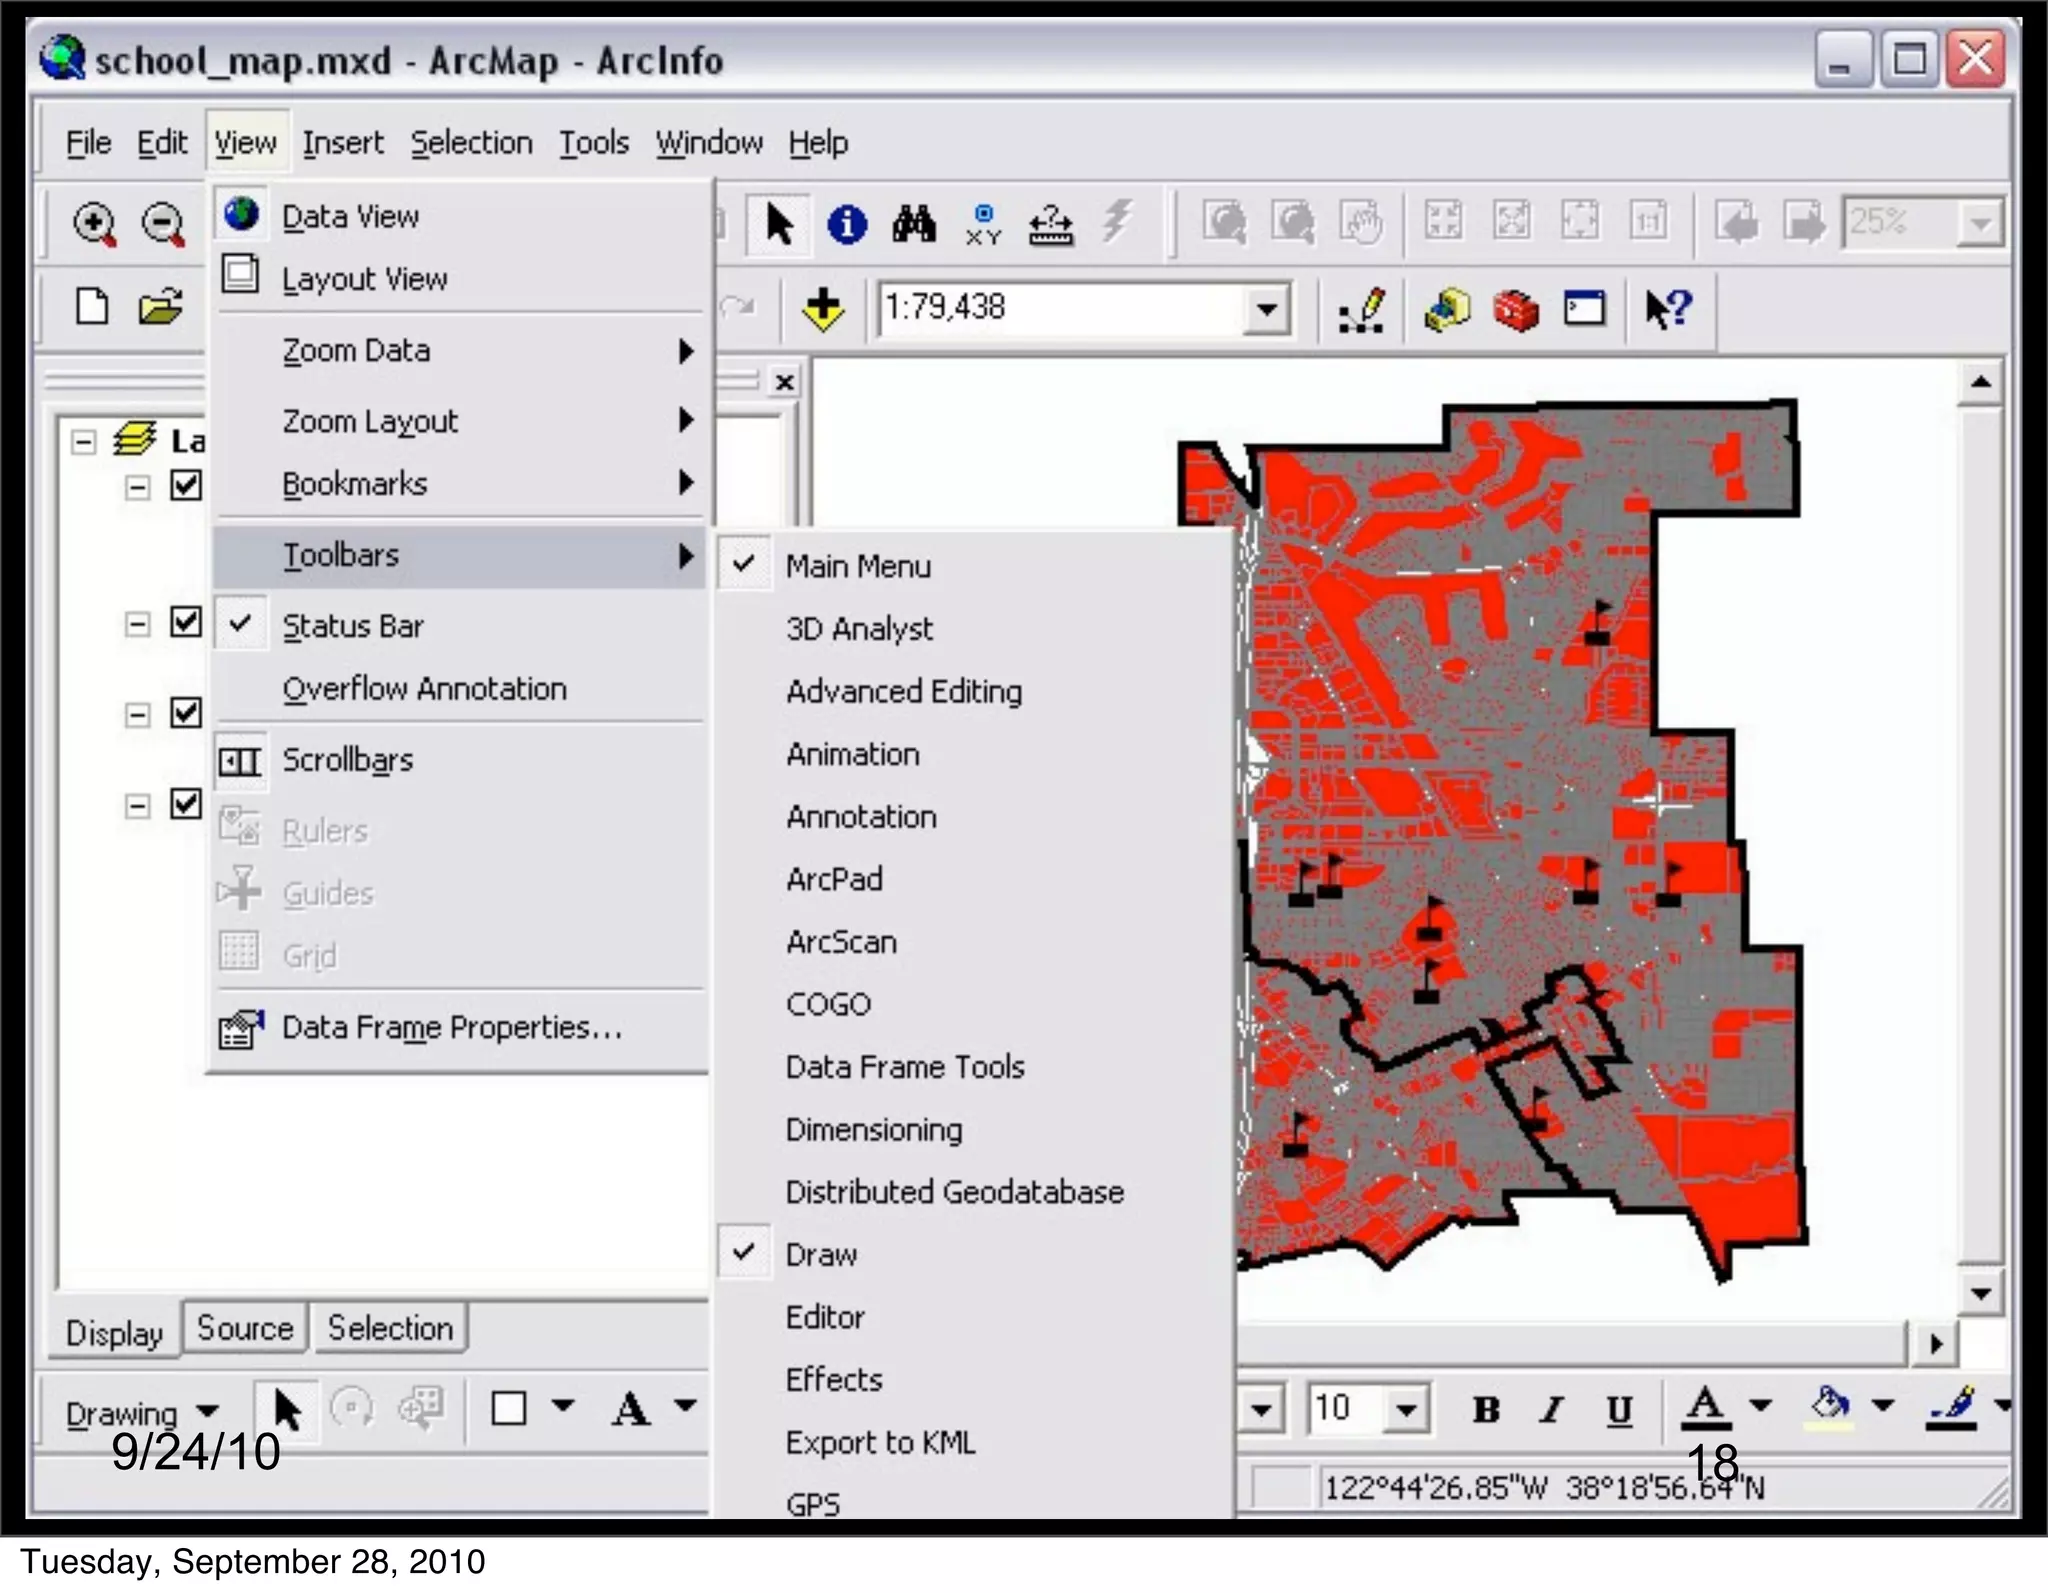
Task: Open the map scale dropdown 1:79,438
Action: [1266, 309]
